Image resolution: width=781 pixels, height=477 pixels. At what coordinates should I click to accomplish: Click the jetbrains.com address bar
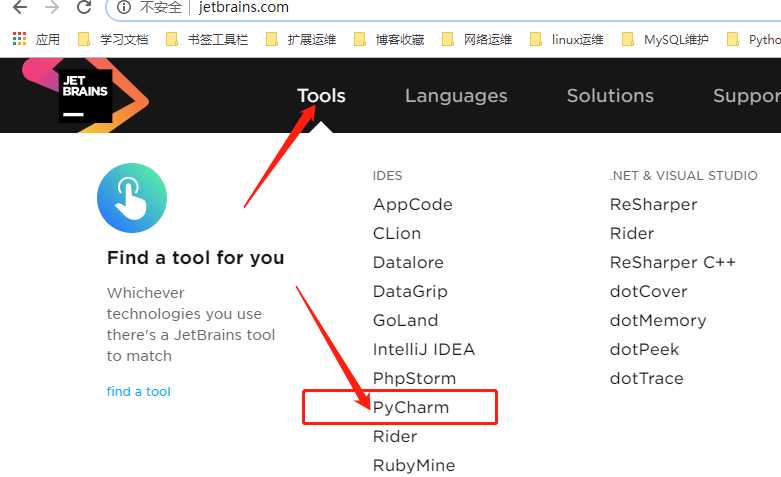[243, 7]
